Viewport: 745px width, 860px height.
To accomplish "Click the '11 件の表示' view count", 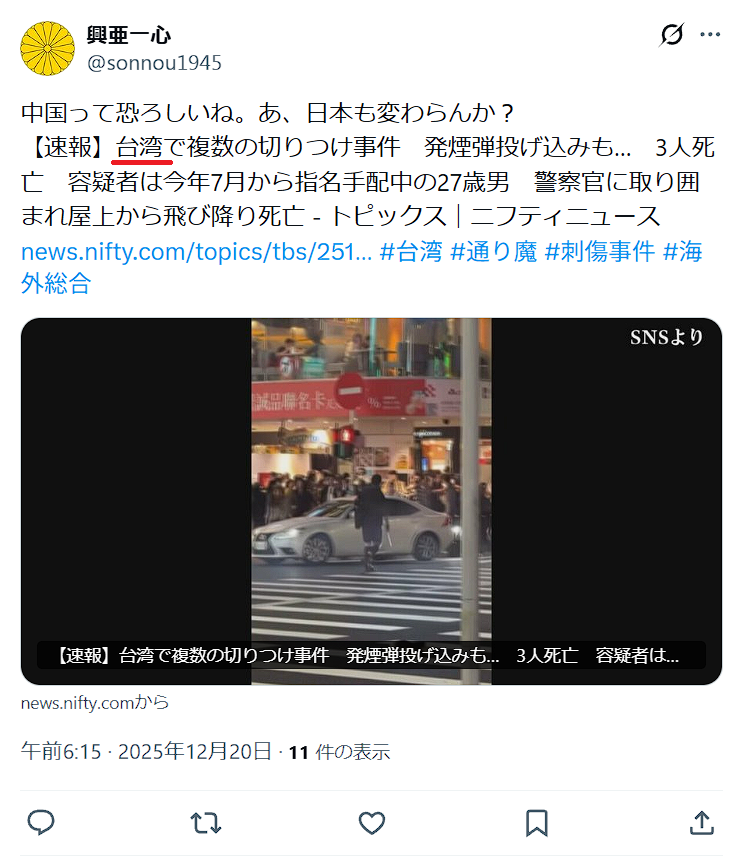I will (x=340, y=752).
